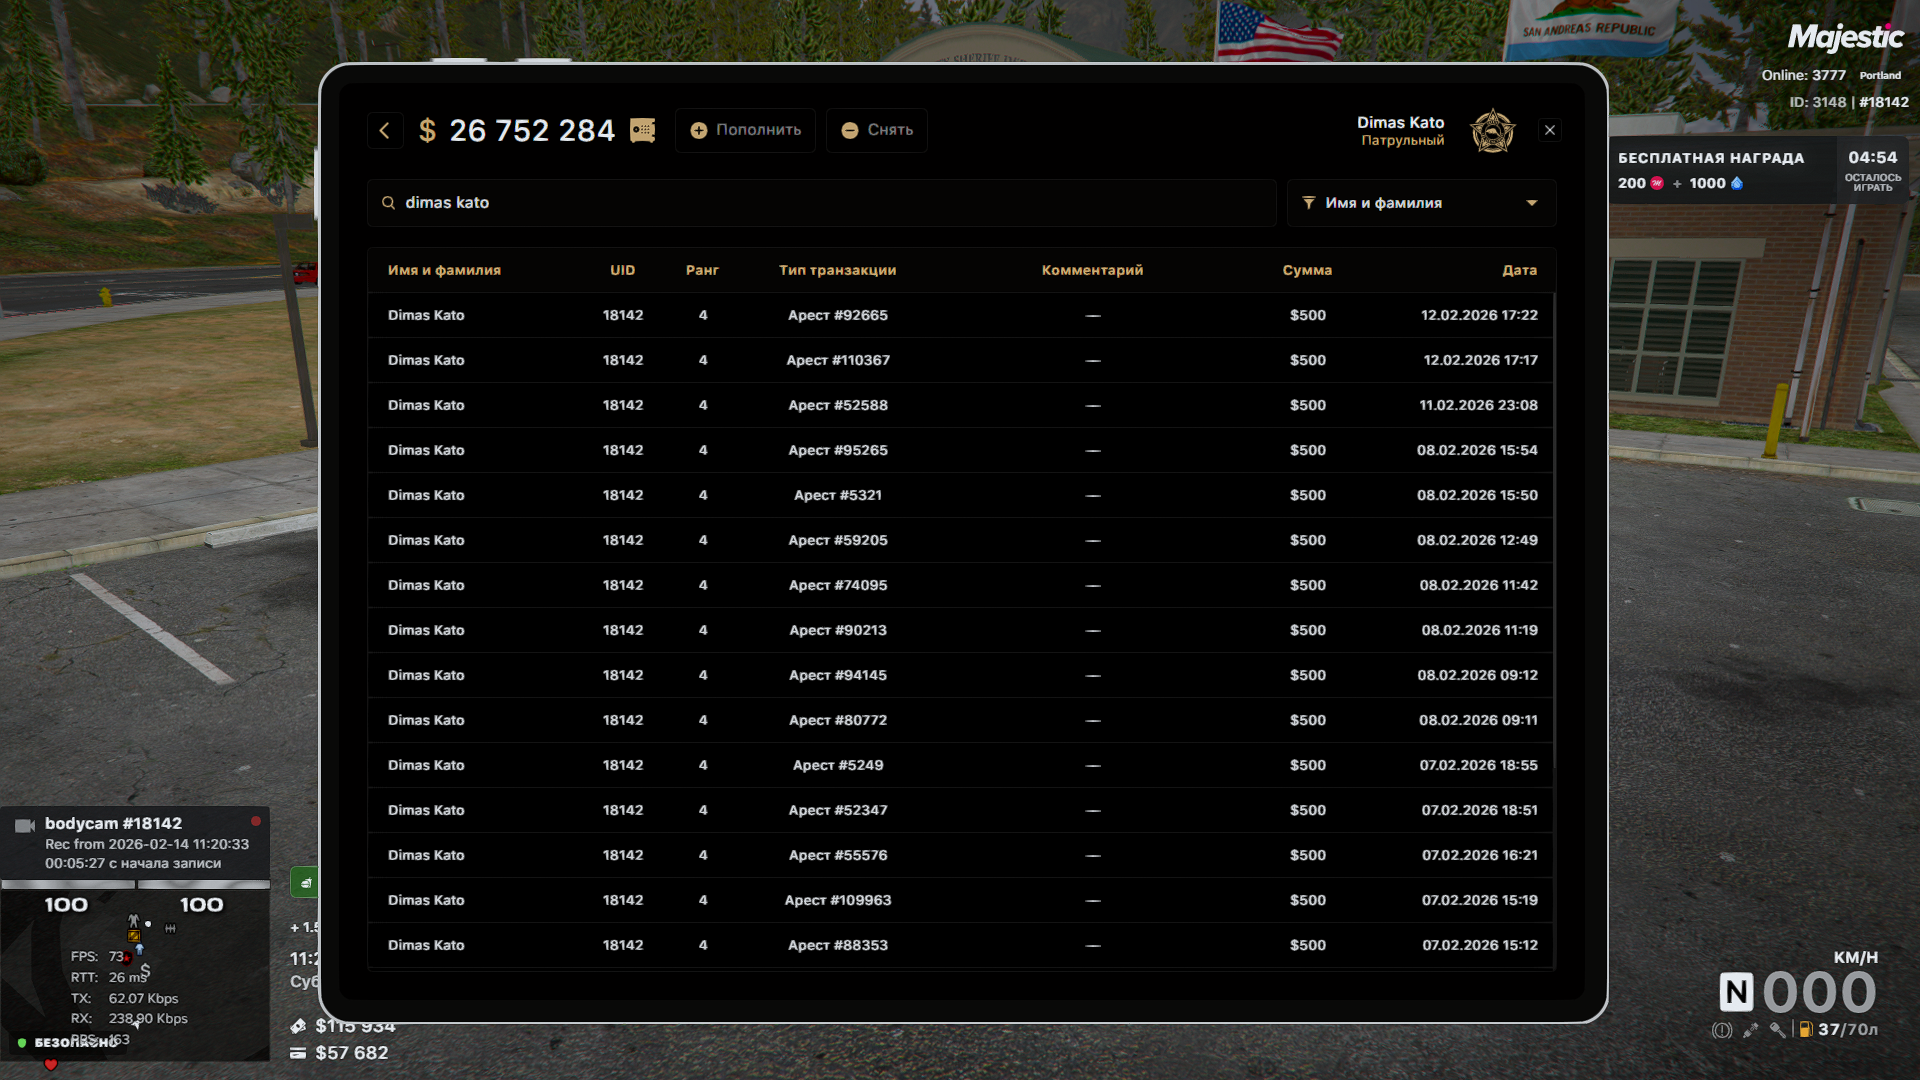Sort by the Сумма column header
1920x1080 pixels.
(1307, 270)
